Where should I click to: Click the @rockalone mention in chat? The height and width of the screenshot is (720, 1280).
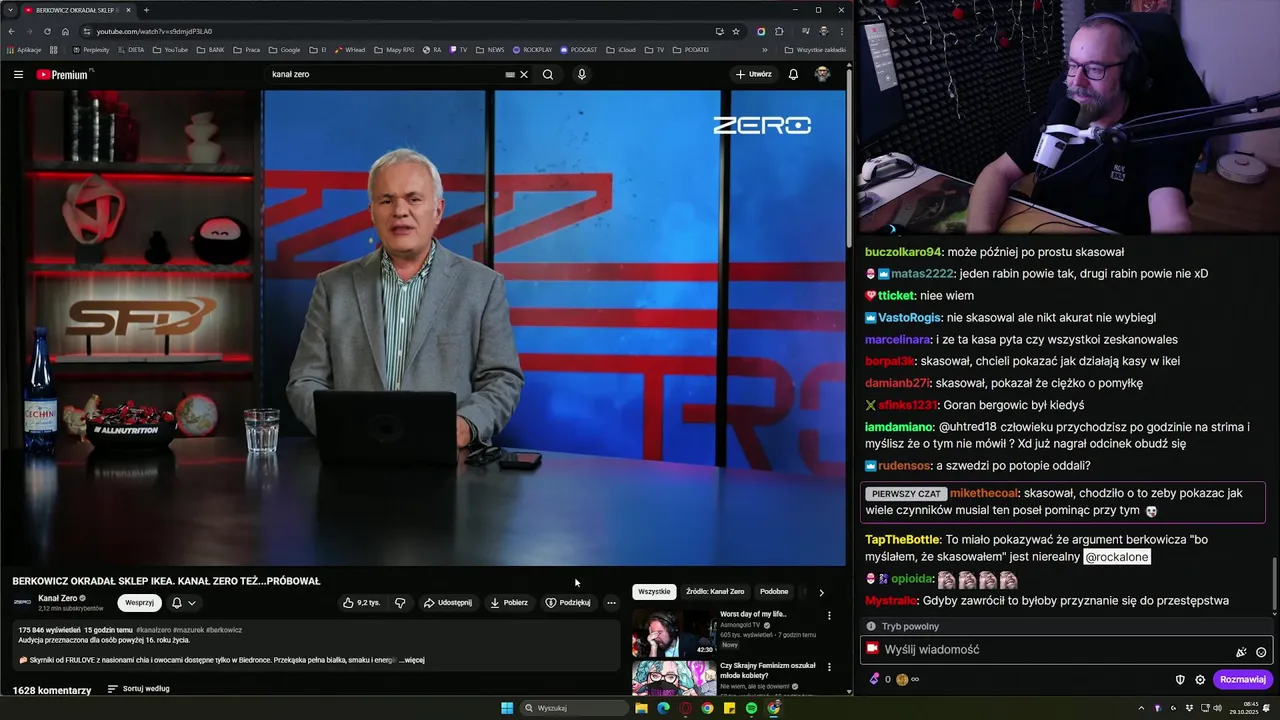pyautogui.click(x=1117, y=557)
